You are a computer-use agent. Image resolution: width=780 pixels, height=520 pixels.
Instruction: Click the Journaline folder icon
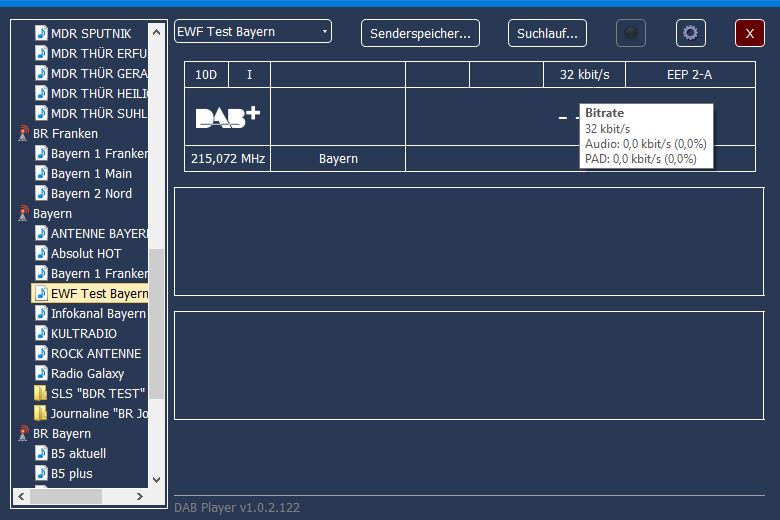(x=41, y=413)
